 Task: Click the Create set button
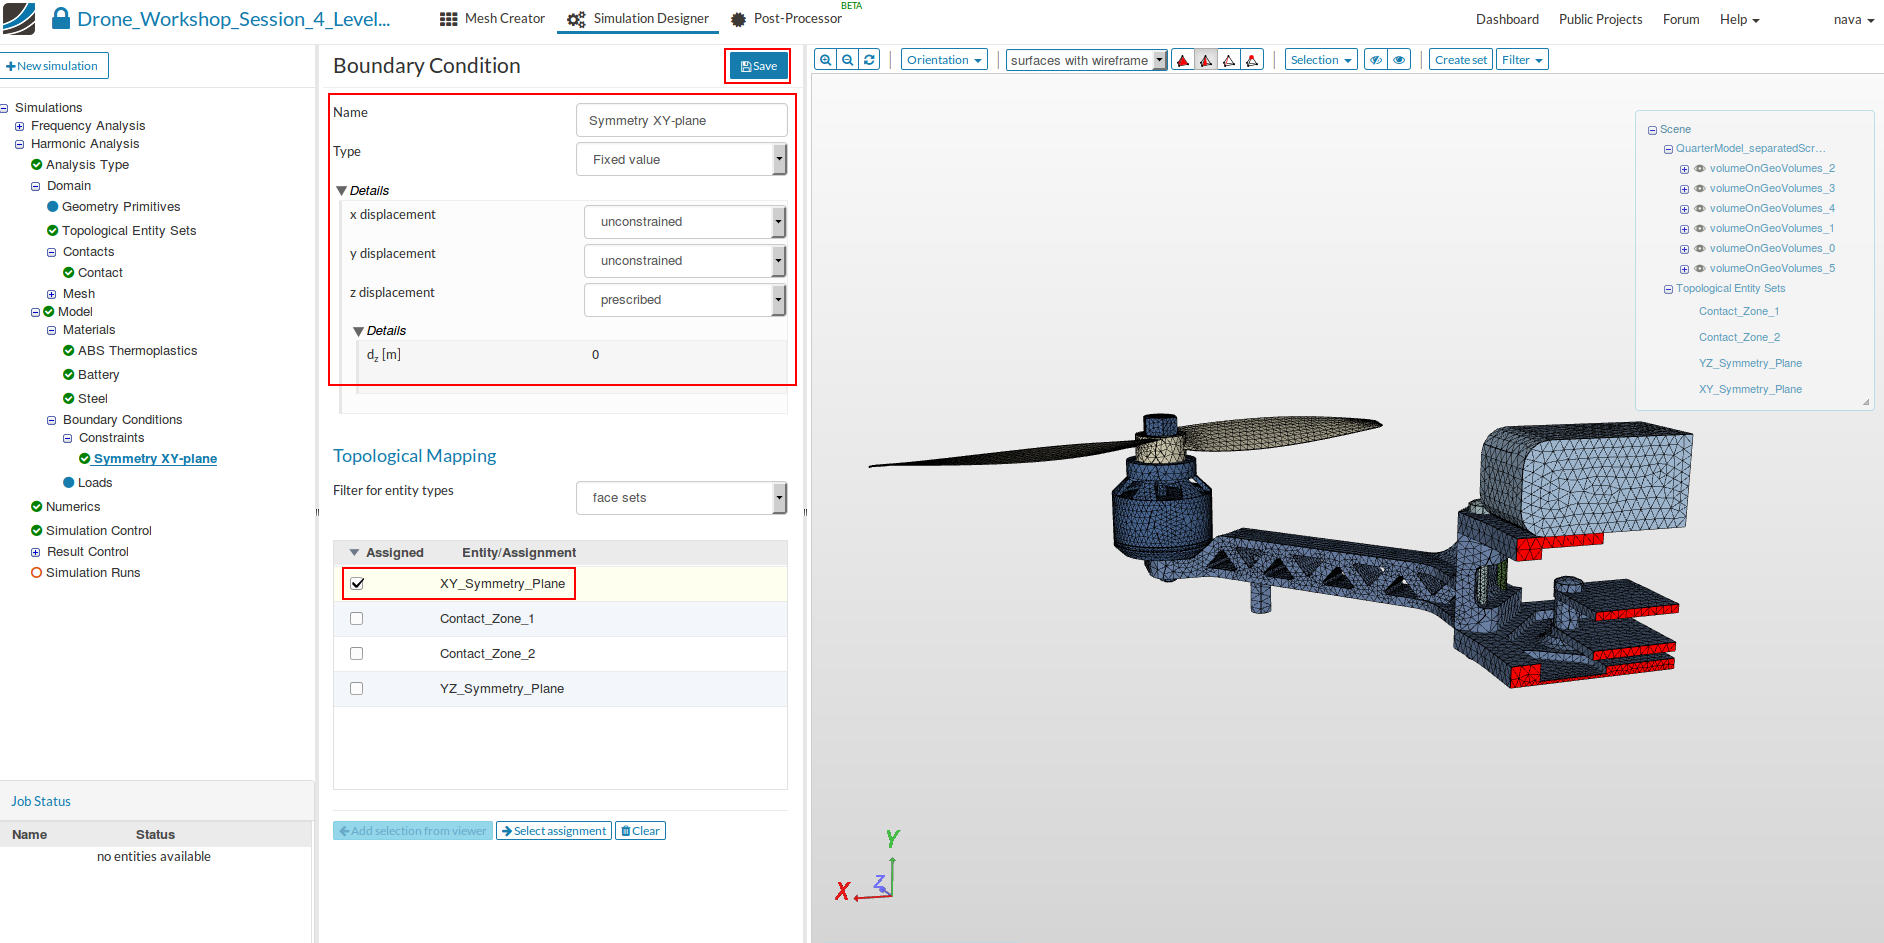pyautogui.click(x=1461, y=60)
